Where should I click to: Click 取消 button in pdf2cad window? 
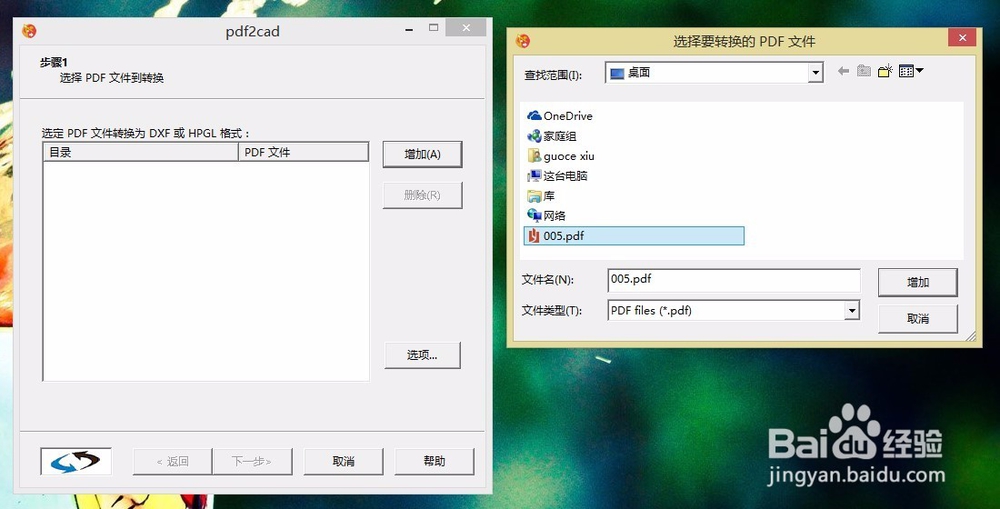[x=343, y=461]
